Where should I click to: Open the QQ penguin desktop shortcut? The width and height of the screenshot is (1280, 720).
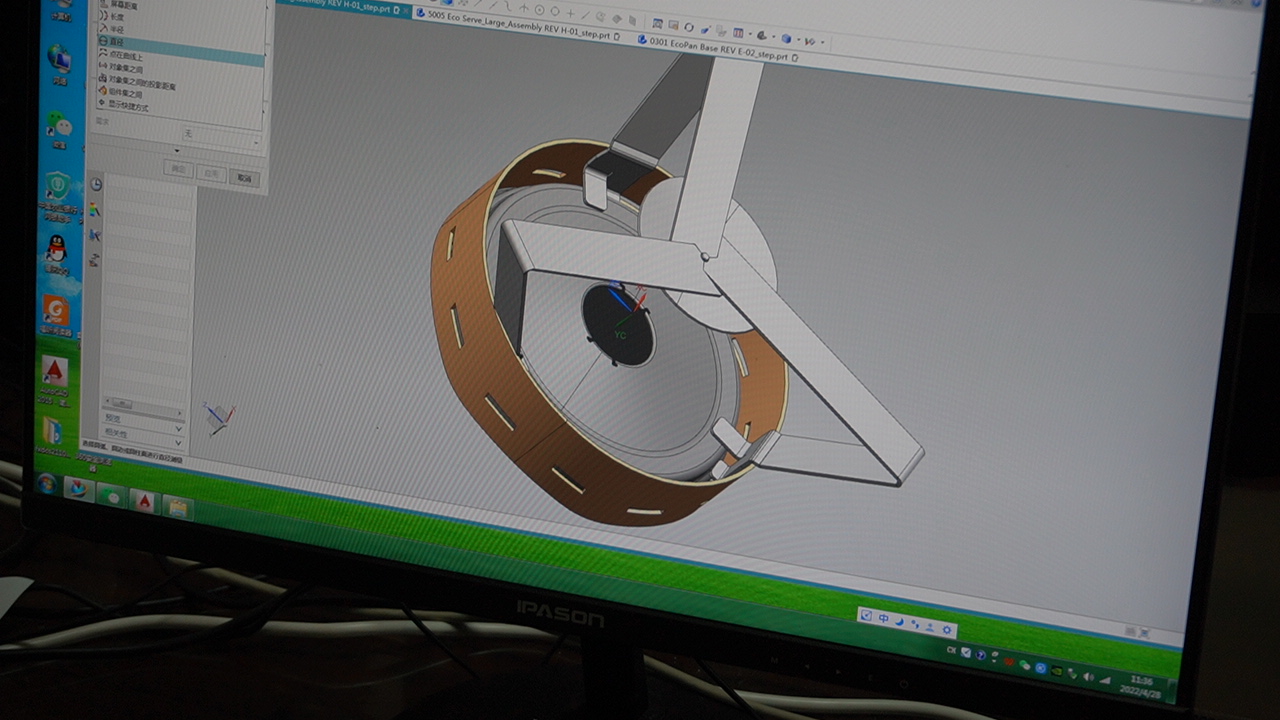(x=57, y=249)
